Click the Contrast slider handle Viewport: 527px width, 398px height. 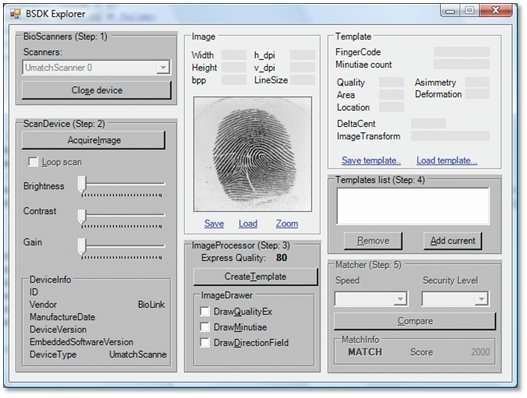click(x=82, y=216)
